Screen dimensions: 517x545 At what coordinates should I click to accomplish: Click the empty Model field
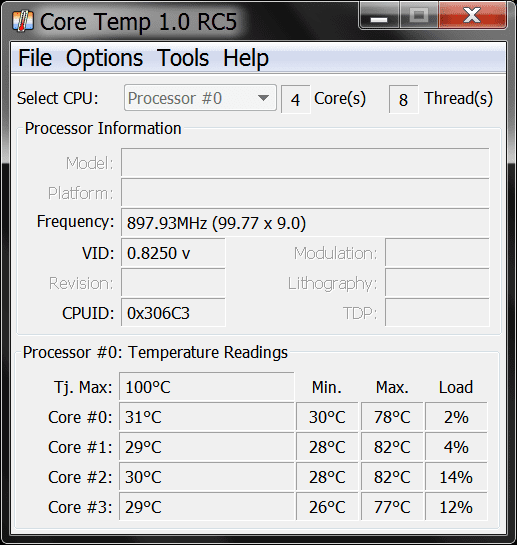tap(305, 162)
